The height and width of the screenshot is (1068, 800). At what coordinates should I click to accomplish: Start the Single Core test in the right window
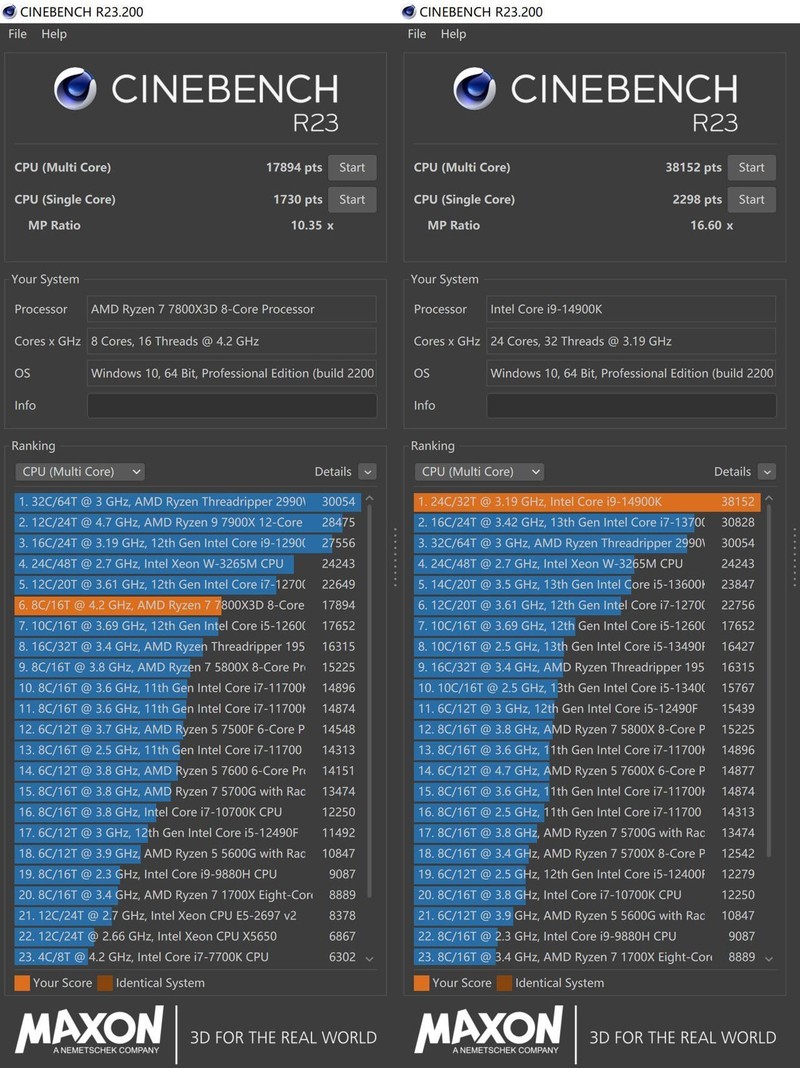click(x=752, y=199)
